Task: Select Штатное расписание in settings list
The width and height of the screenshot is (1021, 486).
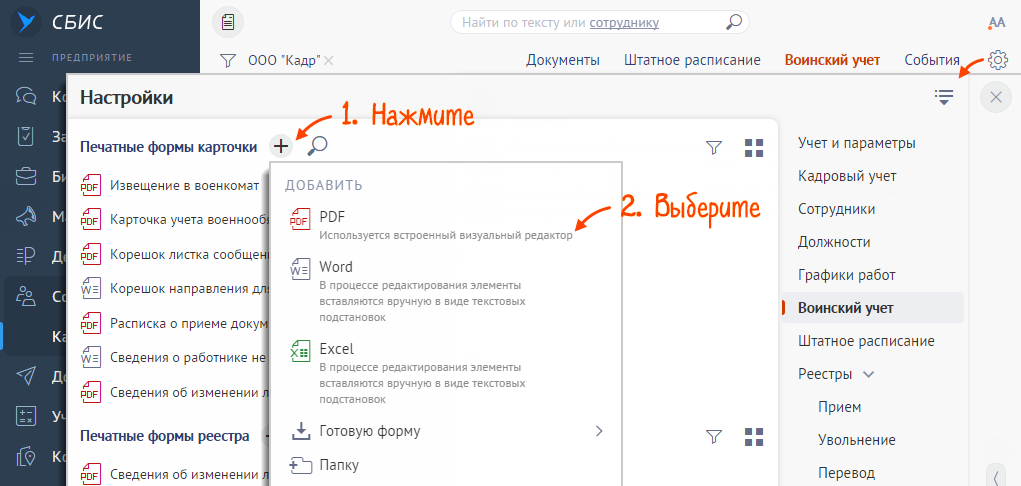Action: [867, 341]
